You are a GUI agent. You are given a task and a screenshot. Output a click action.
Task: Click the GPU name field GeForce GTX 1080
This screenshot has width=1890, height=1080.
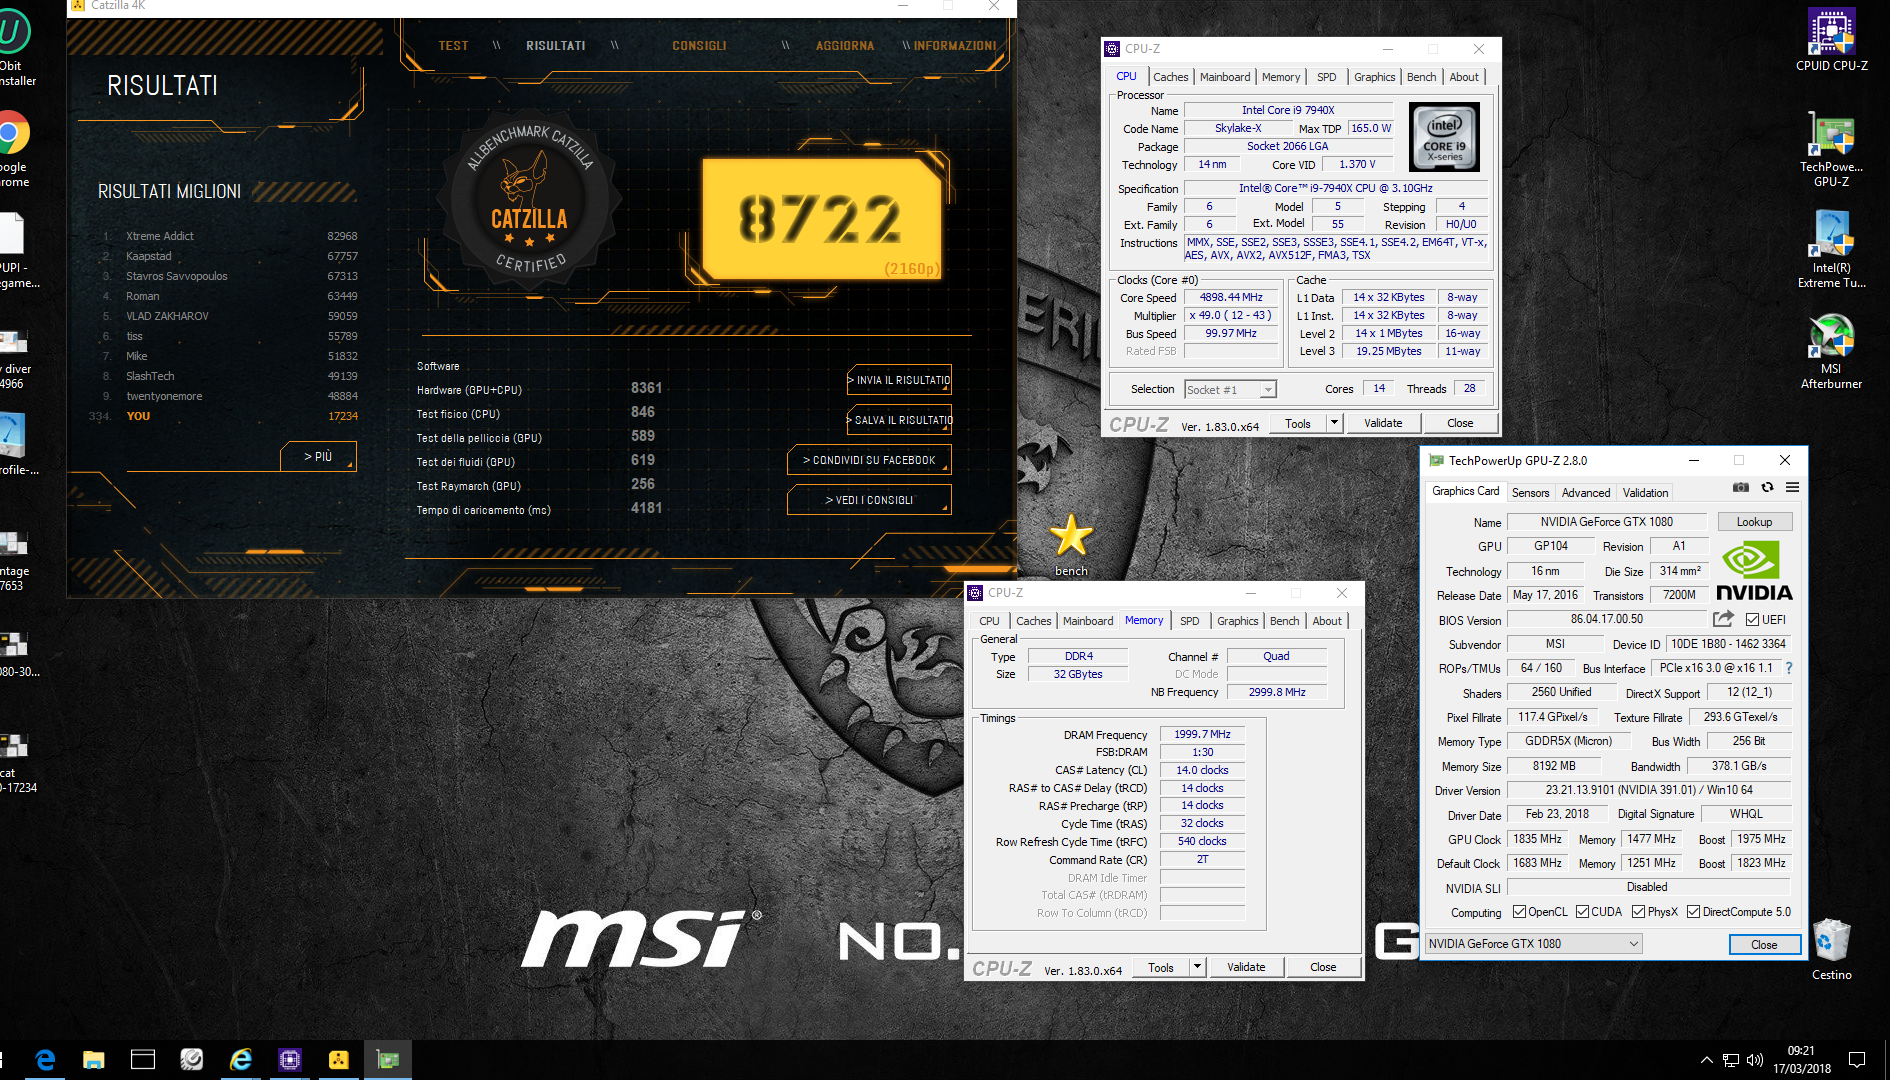tap(1606, 522)
